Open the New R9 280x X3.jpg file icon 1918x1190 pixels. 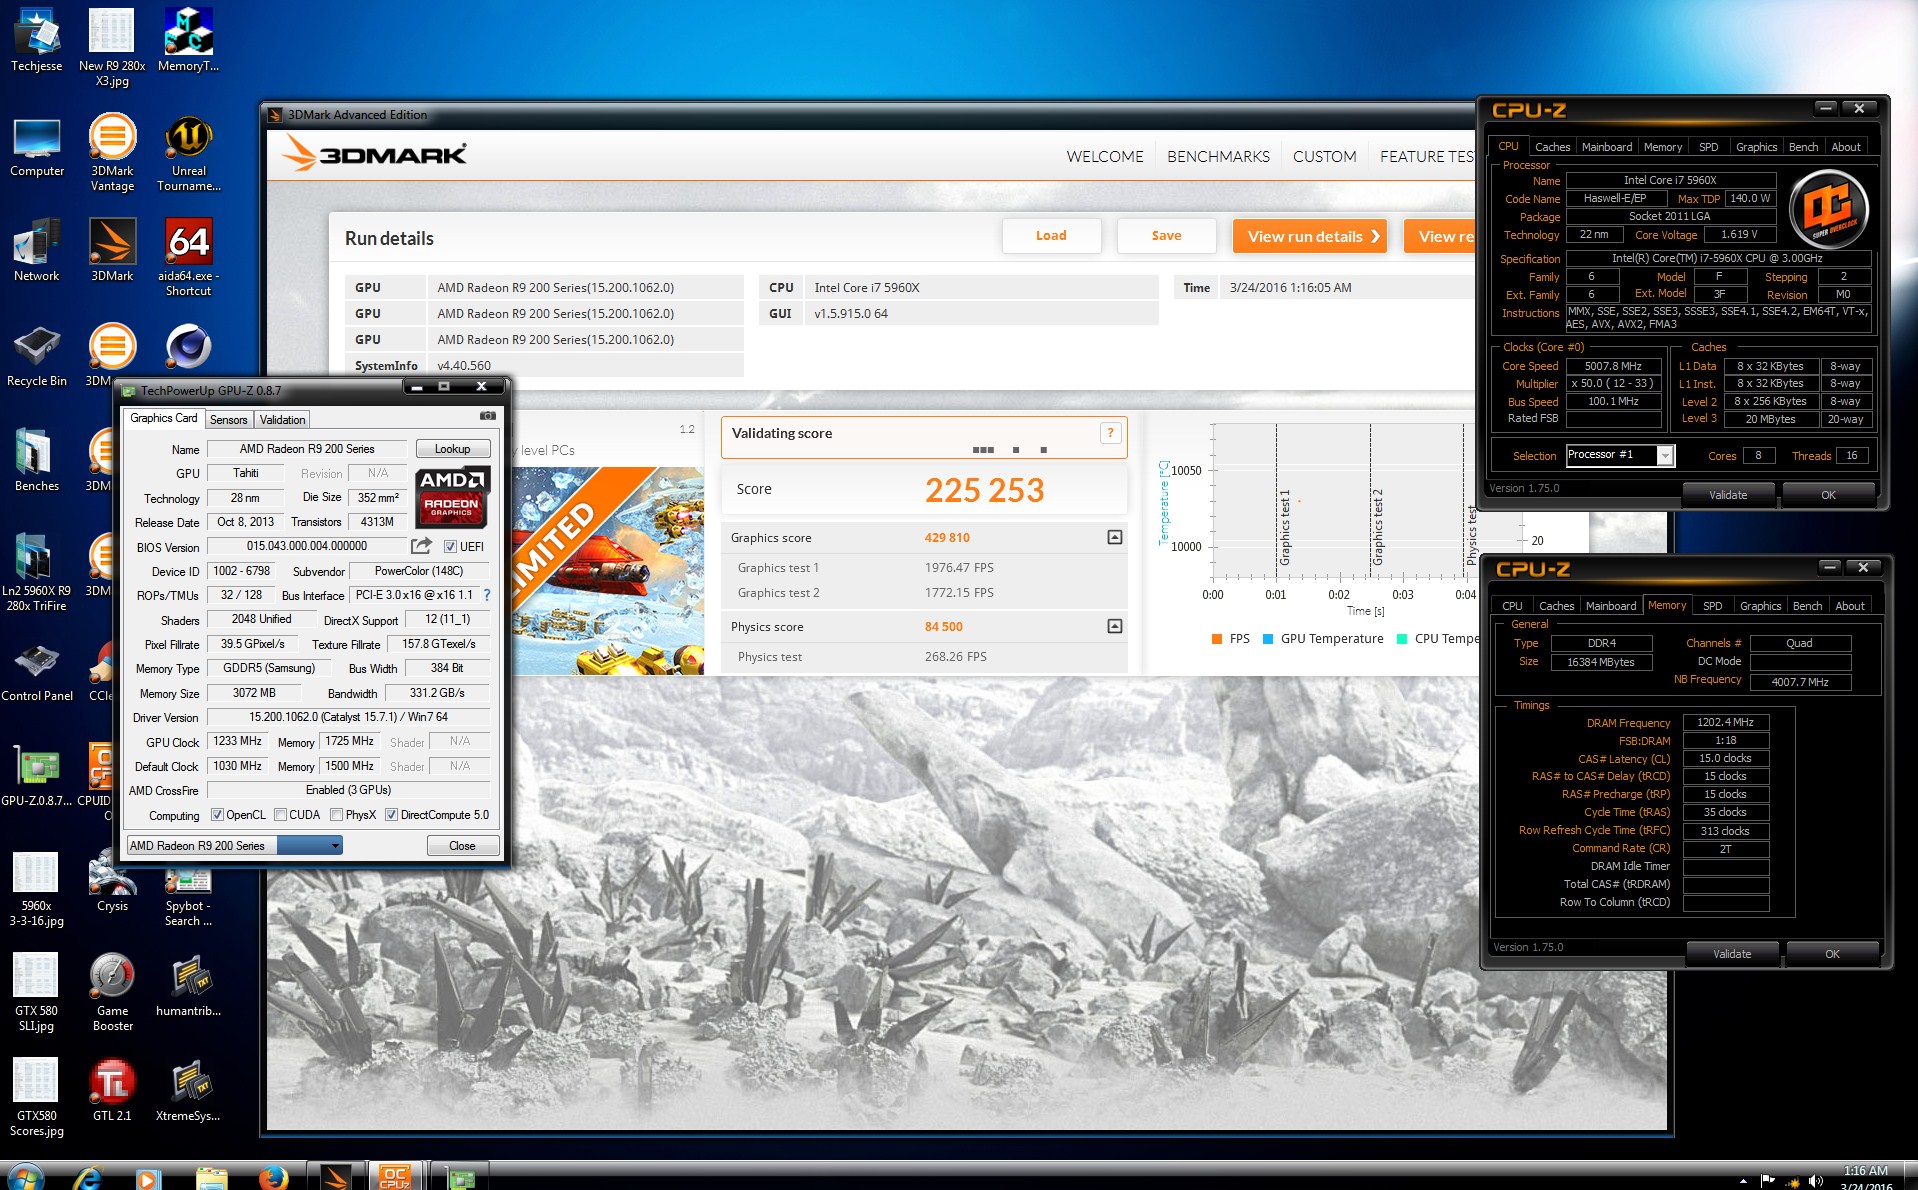(112, 47)
